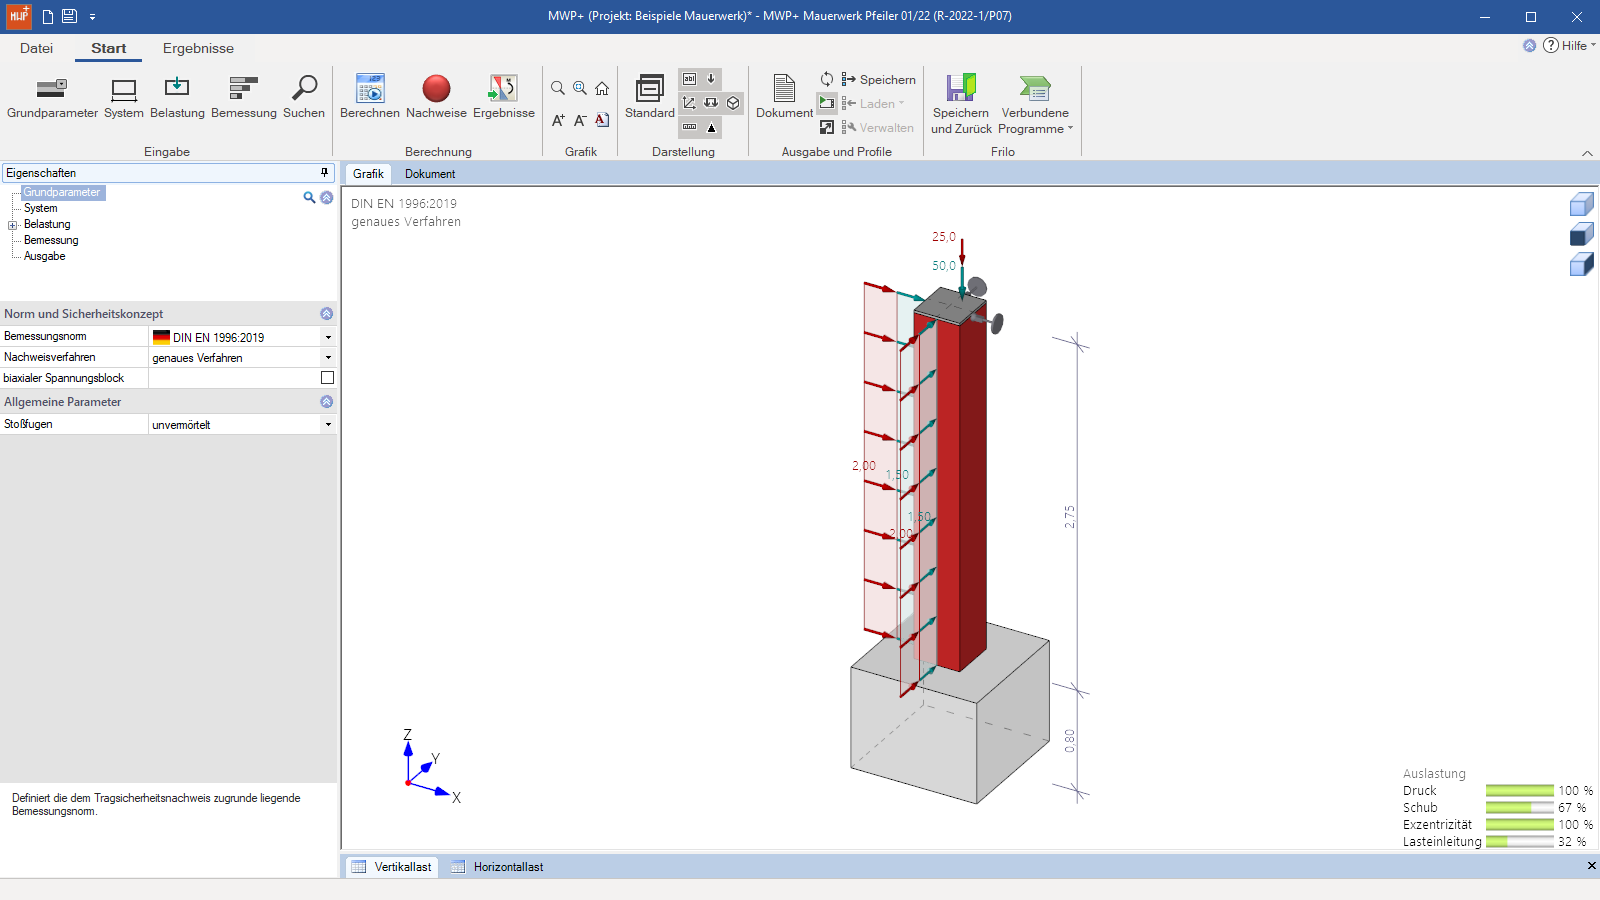Open the Dokument output
This screenshot has height=900, width=1600.
pos(785,97)
